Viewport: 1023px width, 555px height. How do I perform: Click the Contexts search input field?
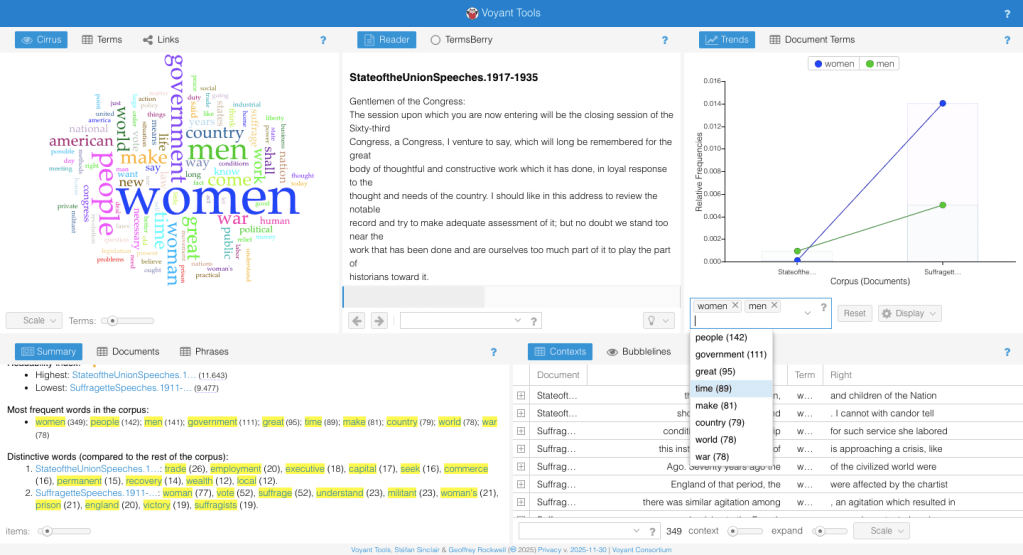(580, 530)
